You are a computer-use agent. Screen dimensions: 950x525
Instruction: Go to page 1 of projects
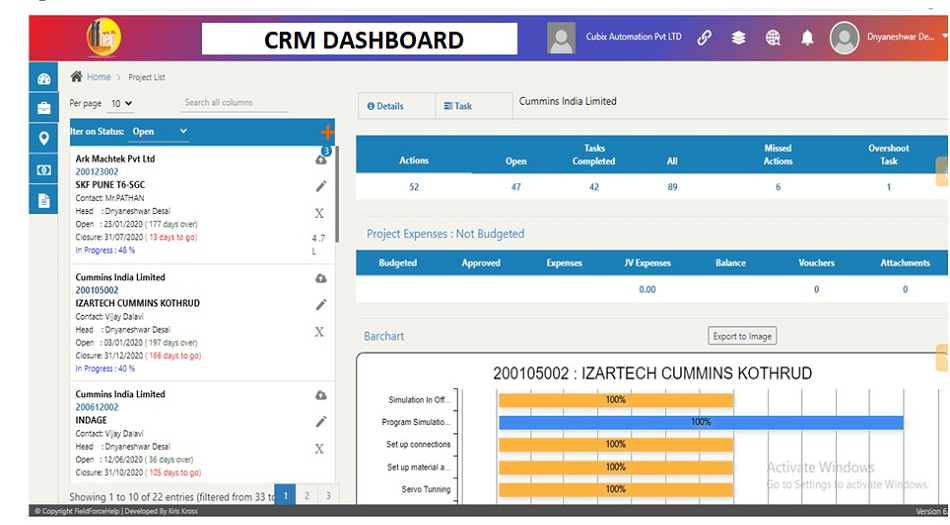(x=285, y=495)
